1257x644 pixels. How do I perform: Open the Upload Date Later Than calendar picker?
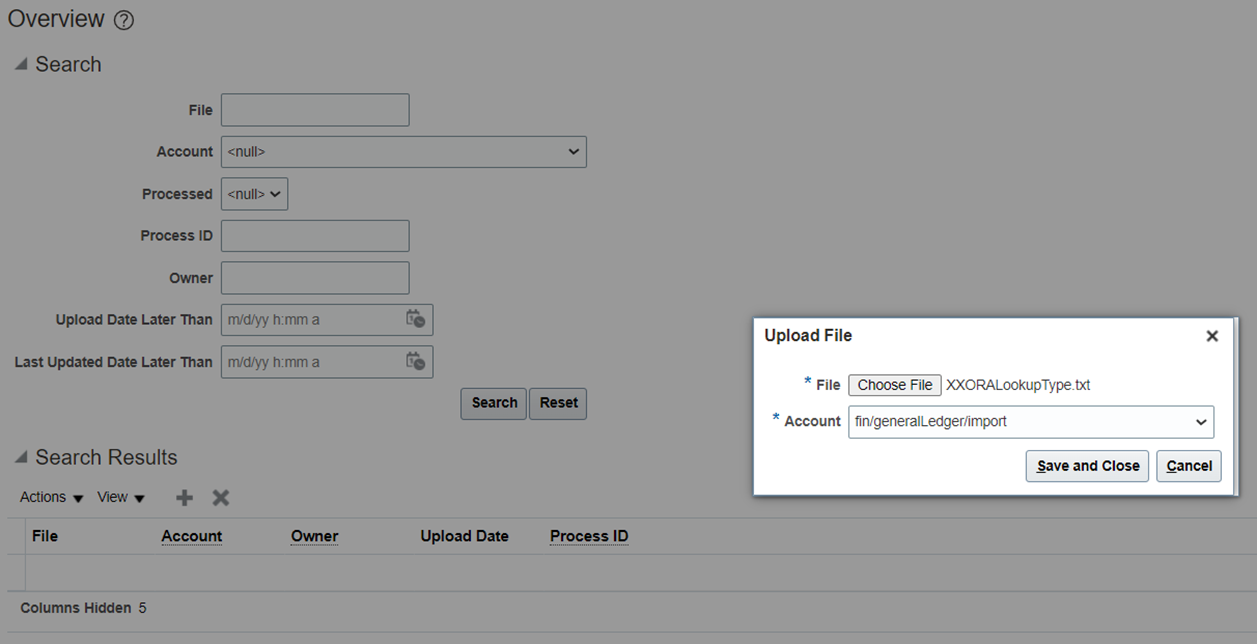[417, 319]
